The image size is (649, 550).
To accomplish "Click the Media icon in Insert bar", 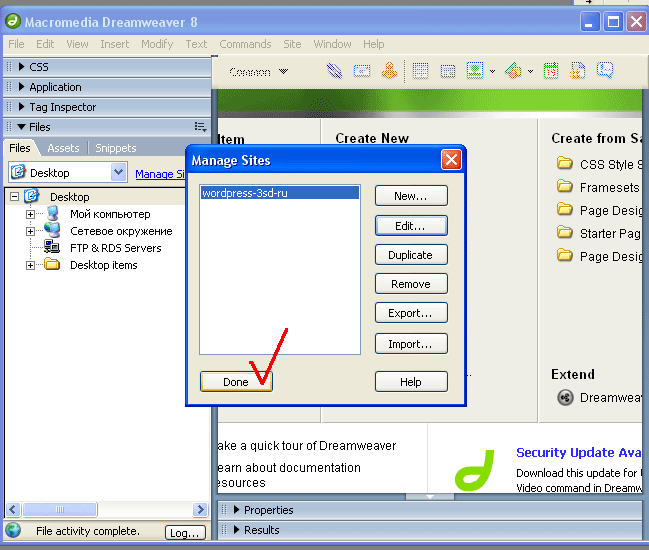I will tap(513, 71).
